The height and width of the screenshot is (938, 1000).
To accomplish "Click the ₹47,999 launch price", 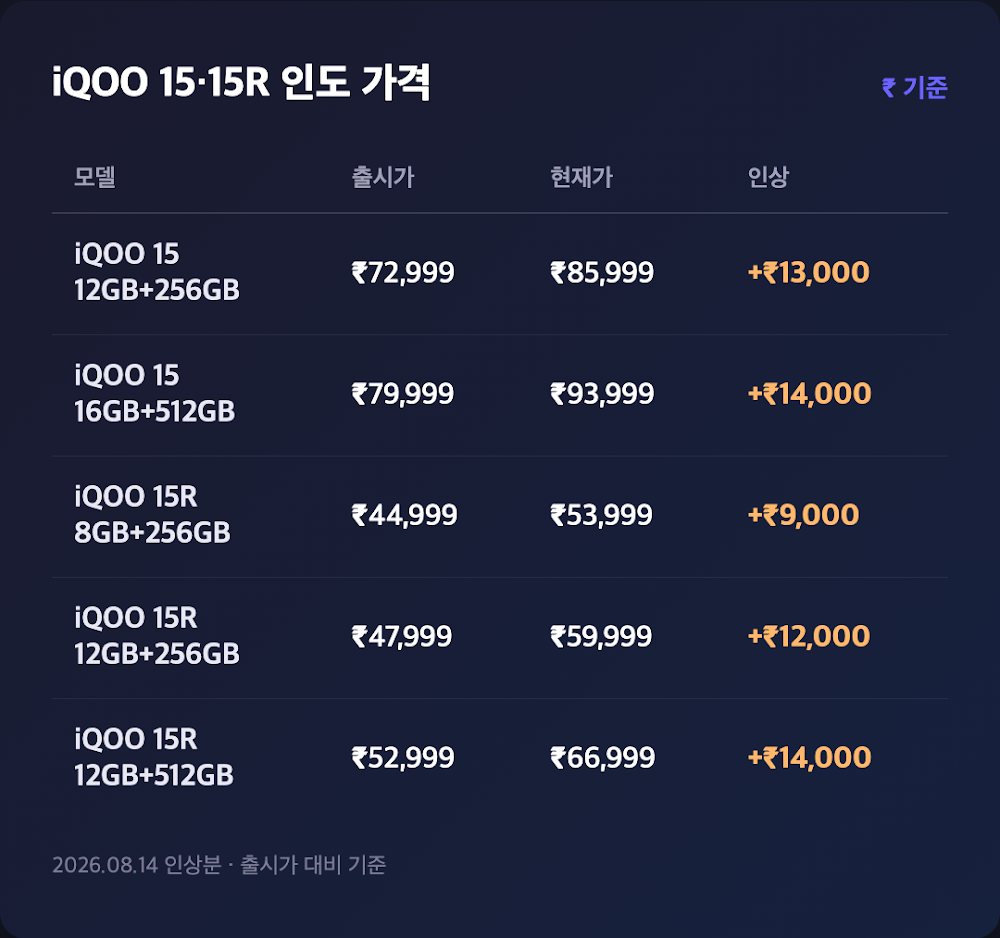I will tap(402, 636).
